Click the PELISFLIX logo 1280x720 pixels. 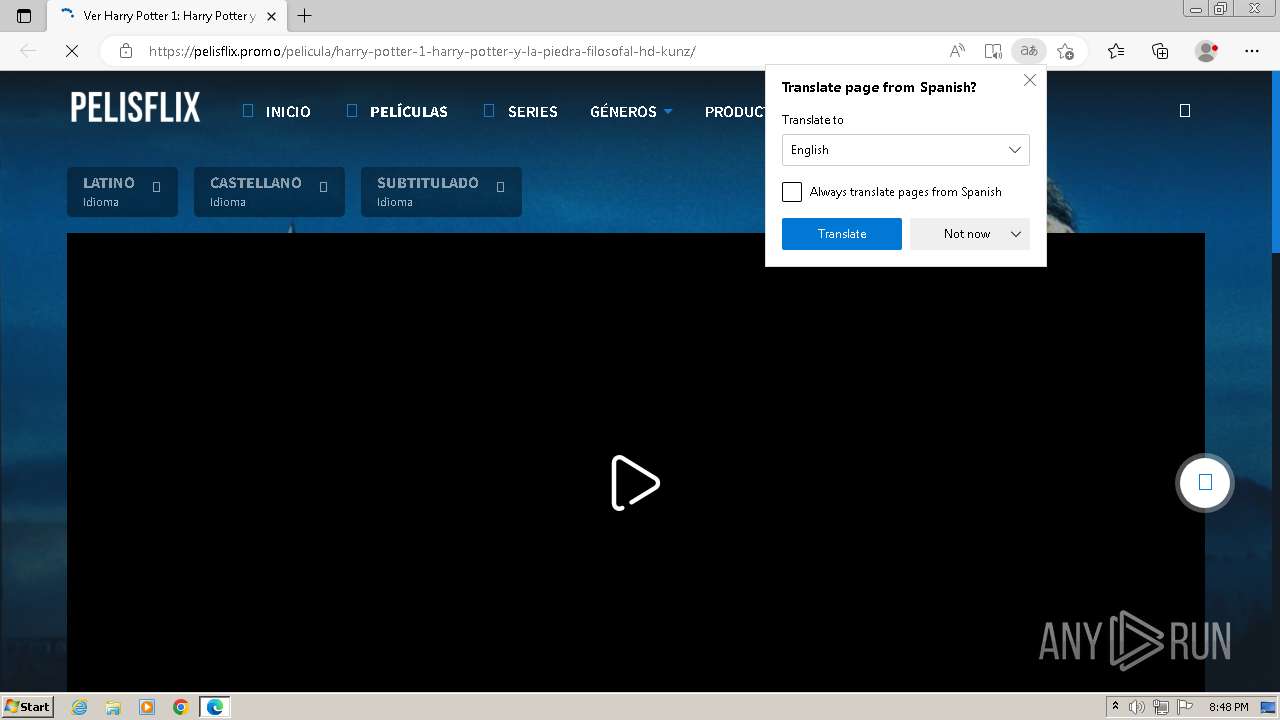pos(135,107)
